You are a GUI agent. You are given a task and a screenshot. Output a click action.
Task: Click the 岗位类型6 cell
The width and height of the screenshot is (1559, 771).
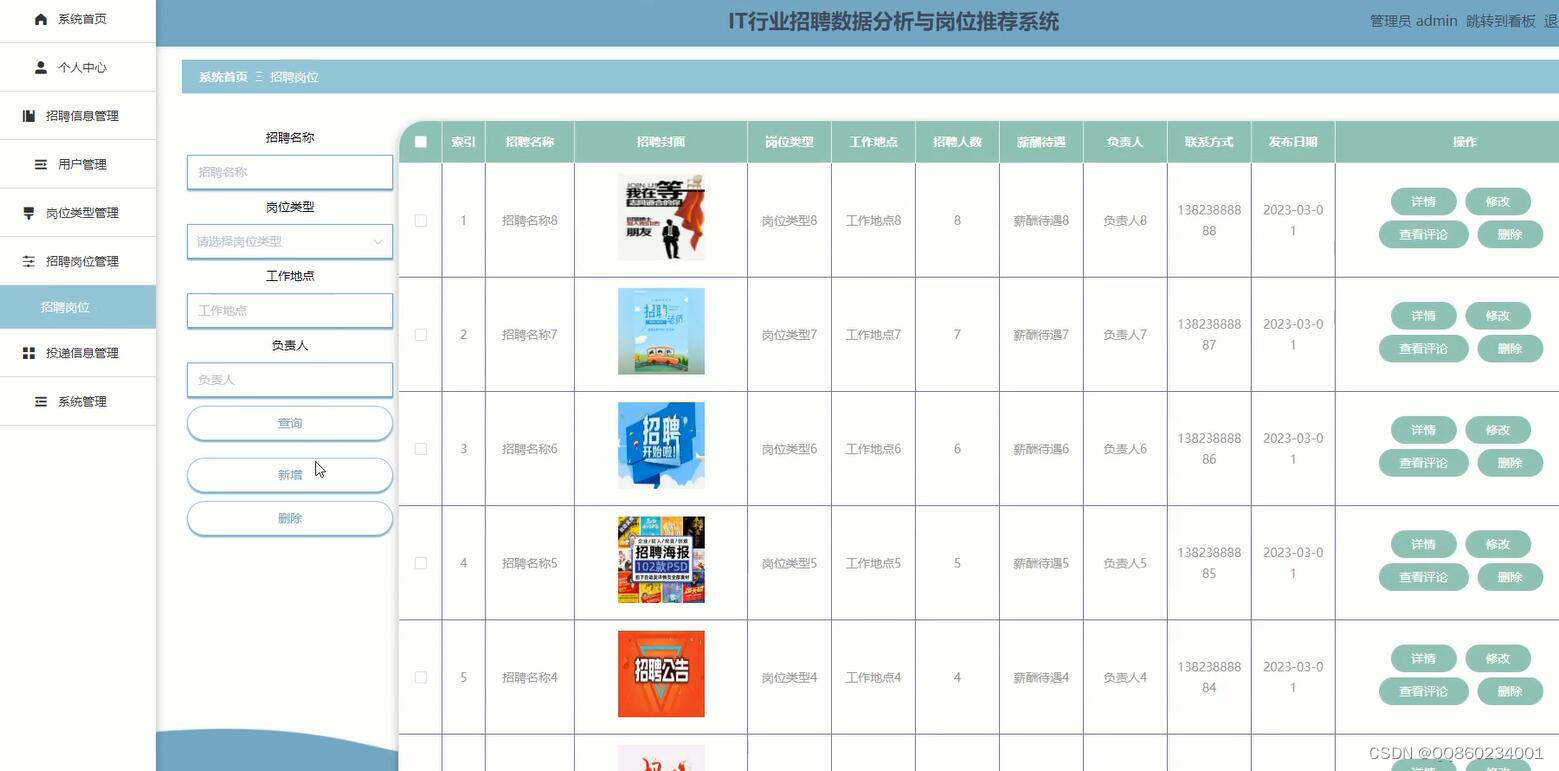coord(789,449)
